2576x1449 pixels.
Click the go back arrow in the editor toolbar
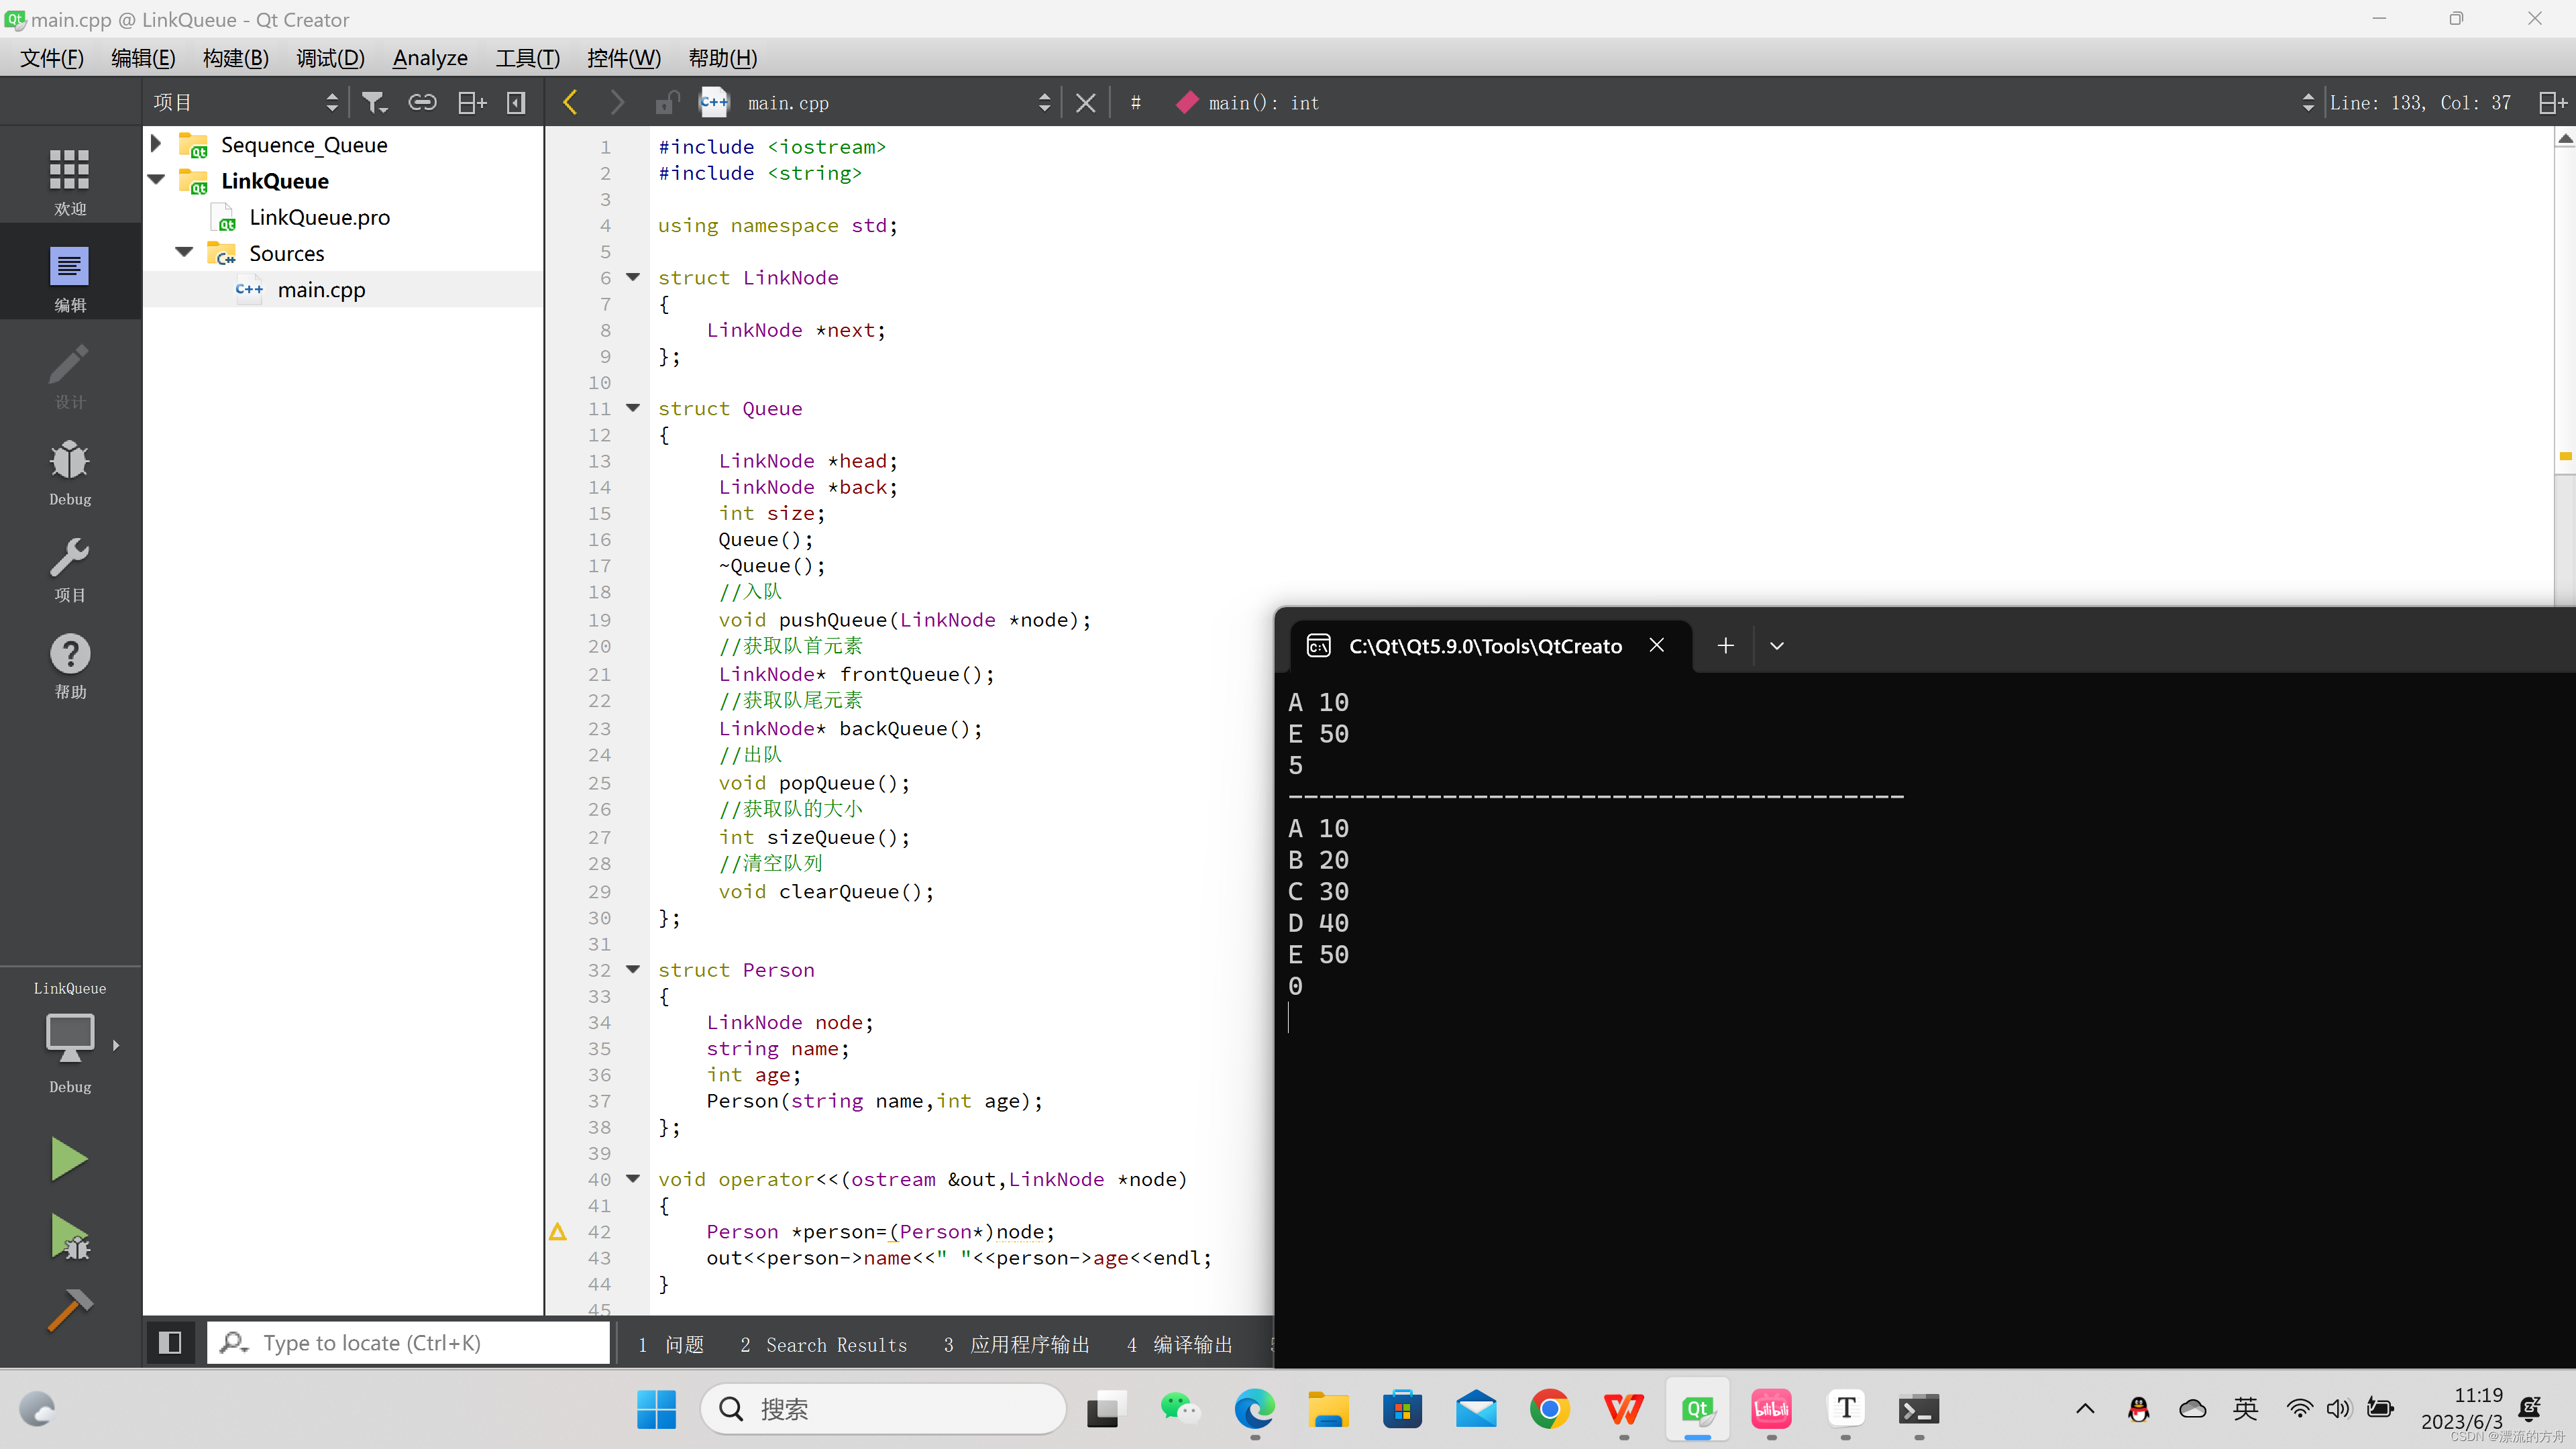tap(570, 102)
